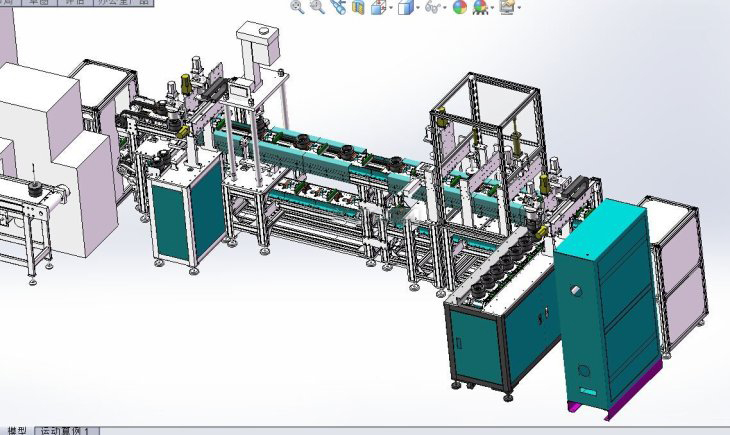Screen dimensions: 730x435
Task: Click the Display Style cube icon
Action: 404,7
